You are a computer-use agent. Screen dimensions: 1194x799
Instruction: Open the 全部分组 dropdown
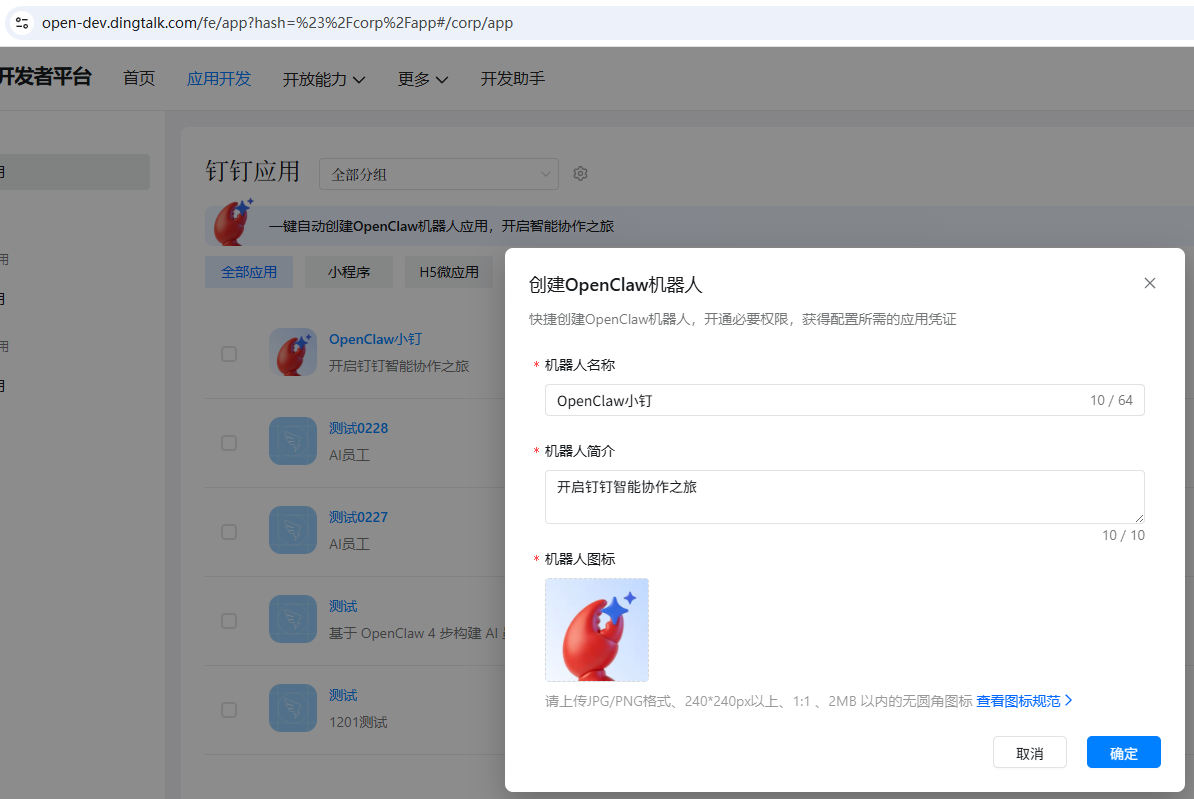(x=439, y=174)
